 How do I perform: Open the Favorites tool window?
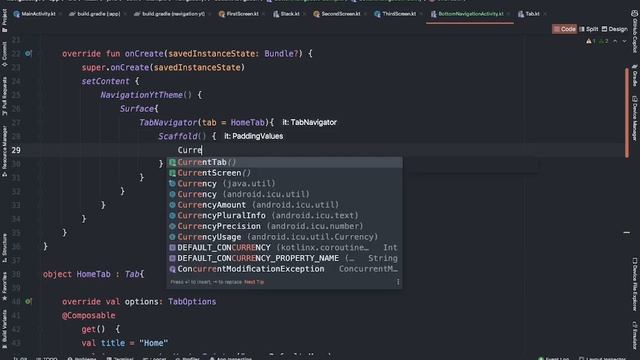point(4,286)
